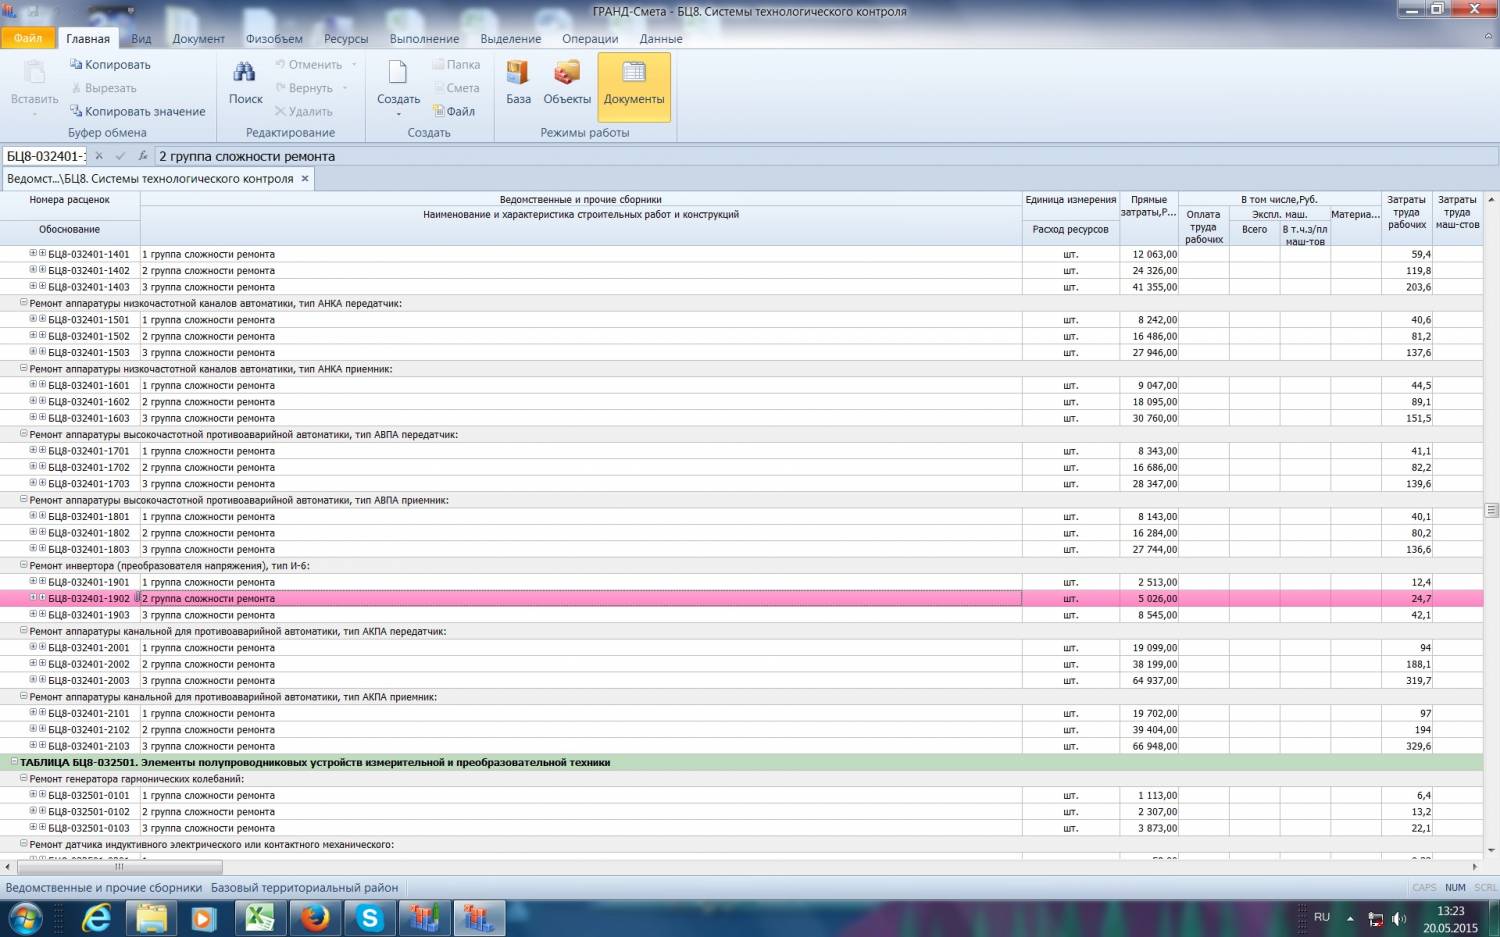Click the Файл icon in Создать group
The image size is (1500, 937).
(453, 112)
